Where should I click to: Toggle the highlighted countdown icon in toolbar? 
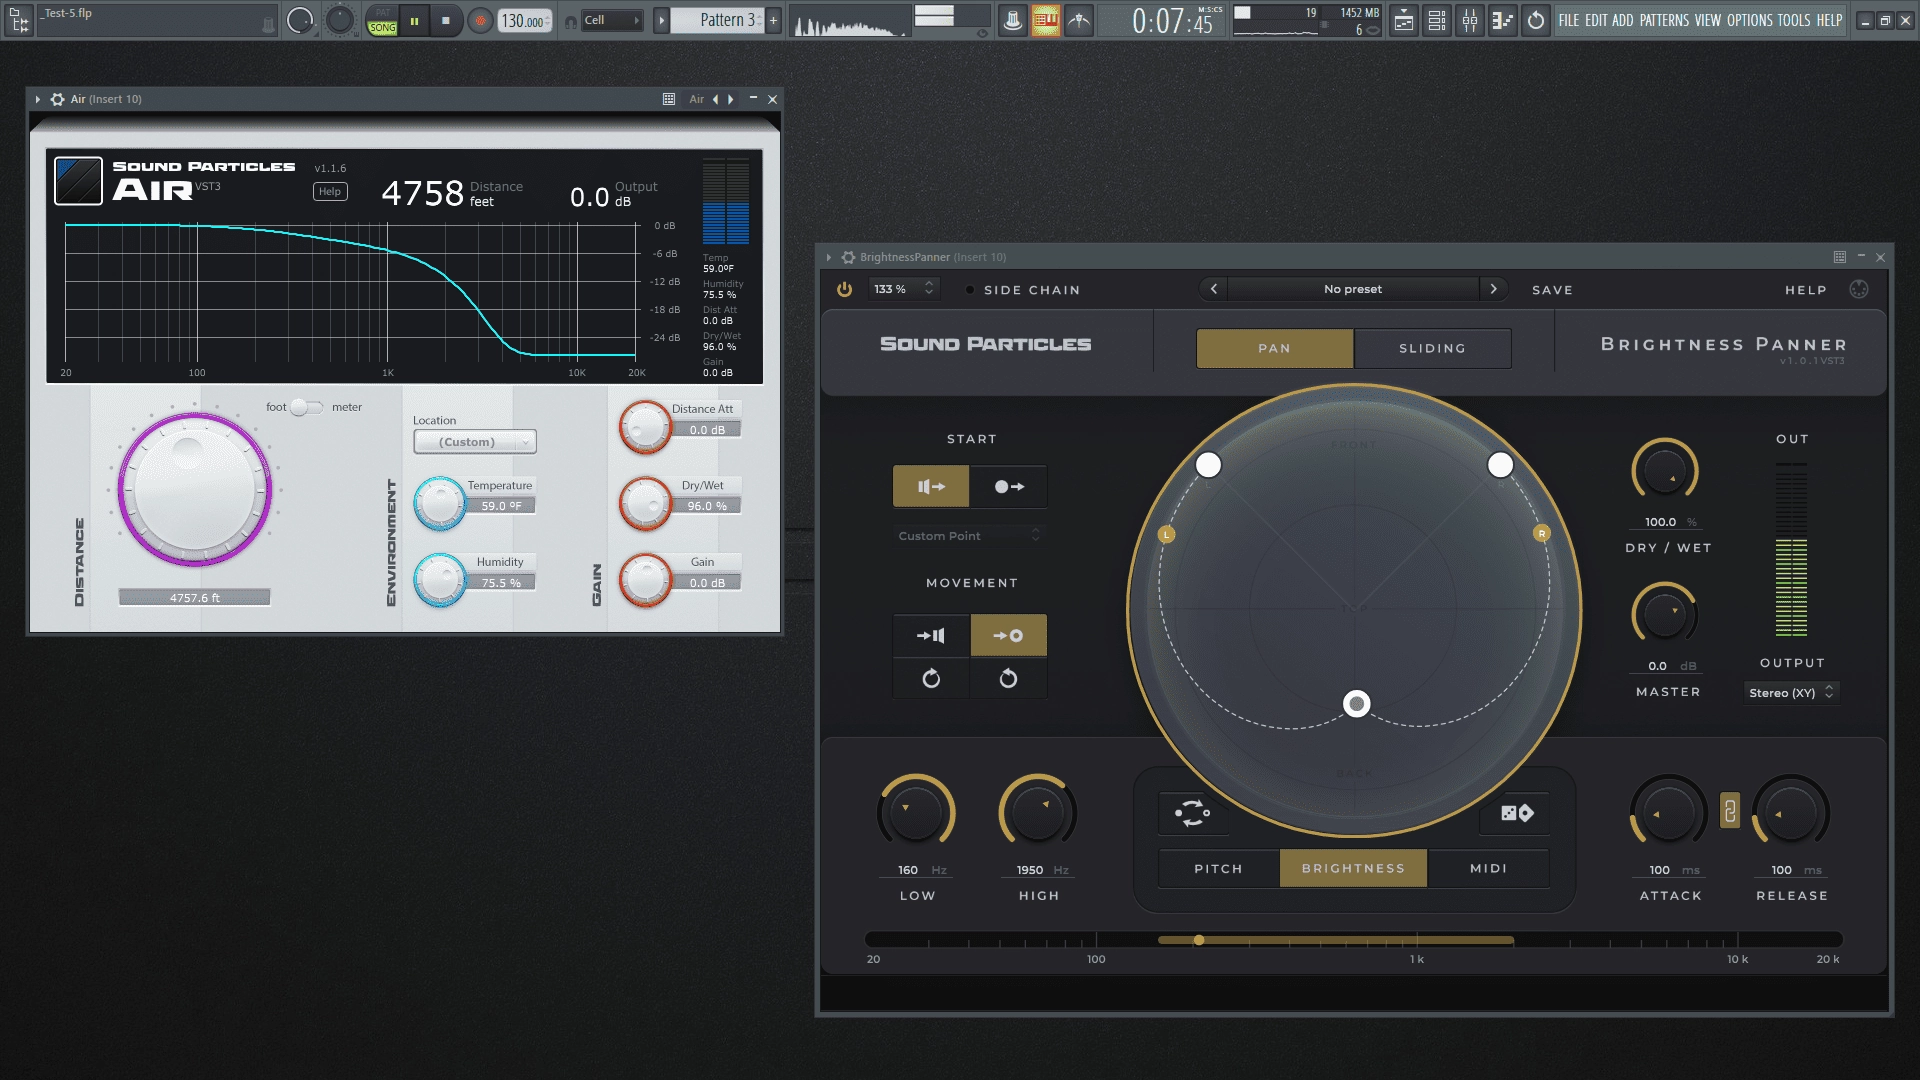click(x=1045, y=20)
